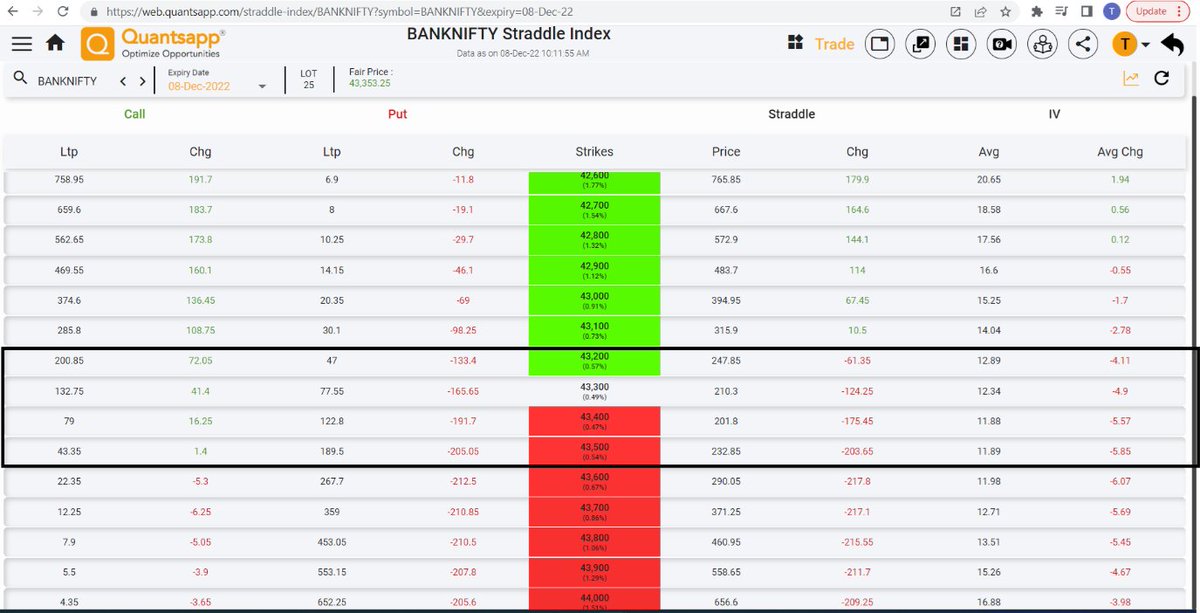
Task: Click browser forward arrow
Action: pyautogui.click(x=37, y=11)
